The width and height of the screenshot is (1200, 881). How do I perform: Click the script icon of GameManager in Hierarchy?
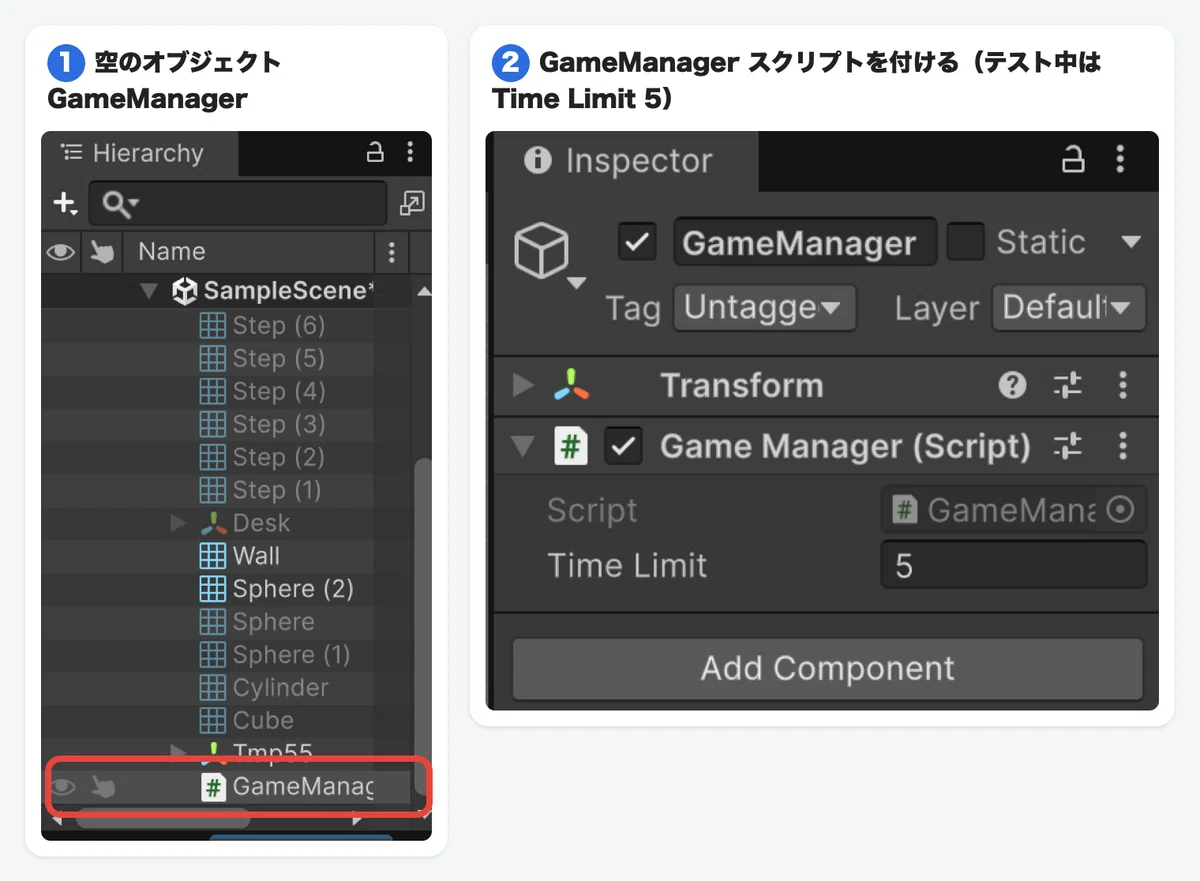(213, 787)
